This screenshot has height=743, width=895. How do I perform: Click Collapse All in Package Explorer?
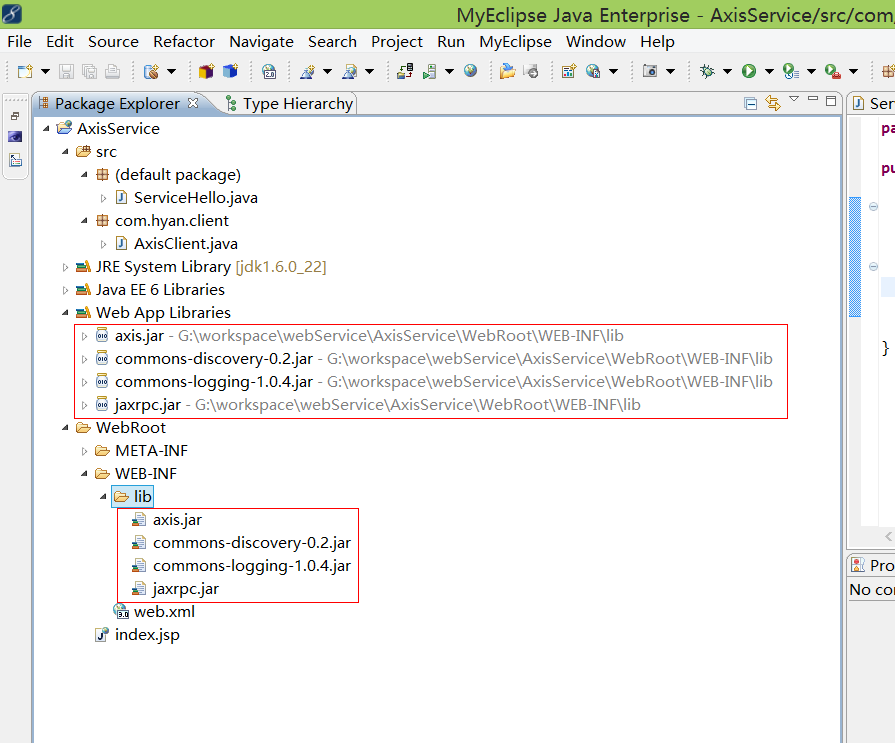[751, 104]
